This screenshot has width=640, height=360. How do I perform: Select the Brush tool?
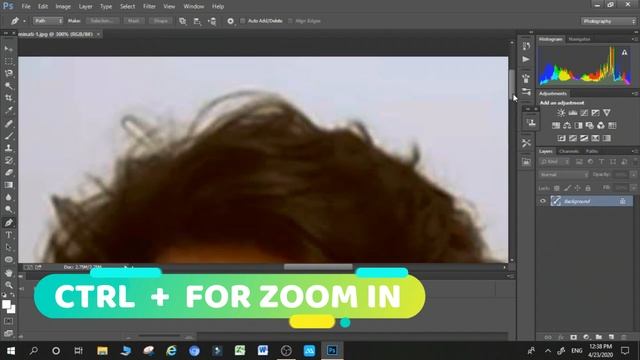pyautogui.click(x=9, y=136)
